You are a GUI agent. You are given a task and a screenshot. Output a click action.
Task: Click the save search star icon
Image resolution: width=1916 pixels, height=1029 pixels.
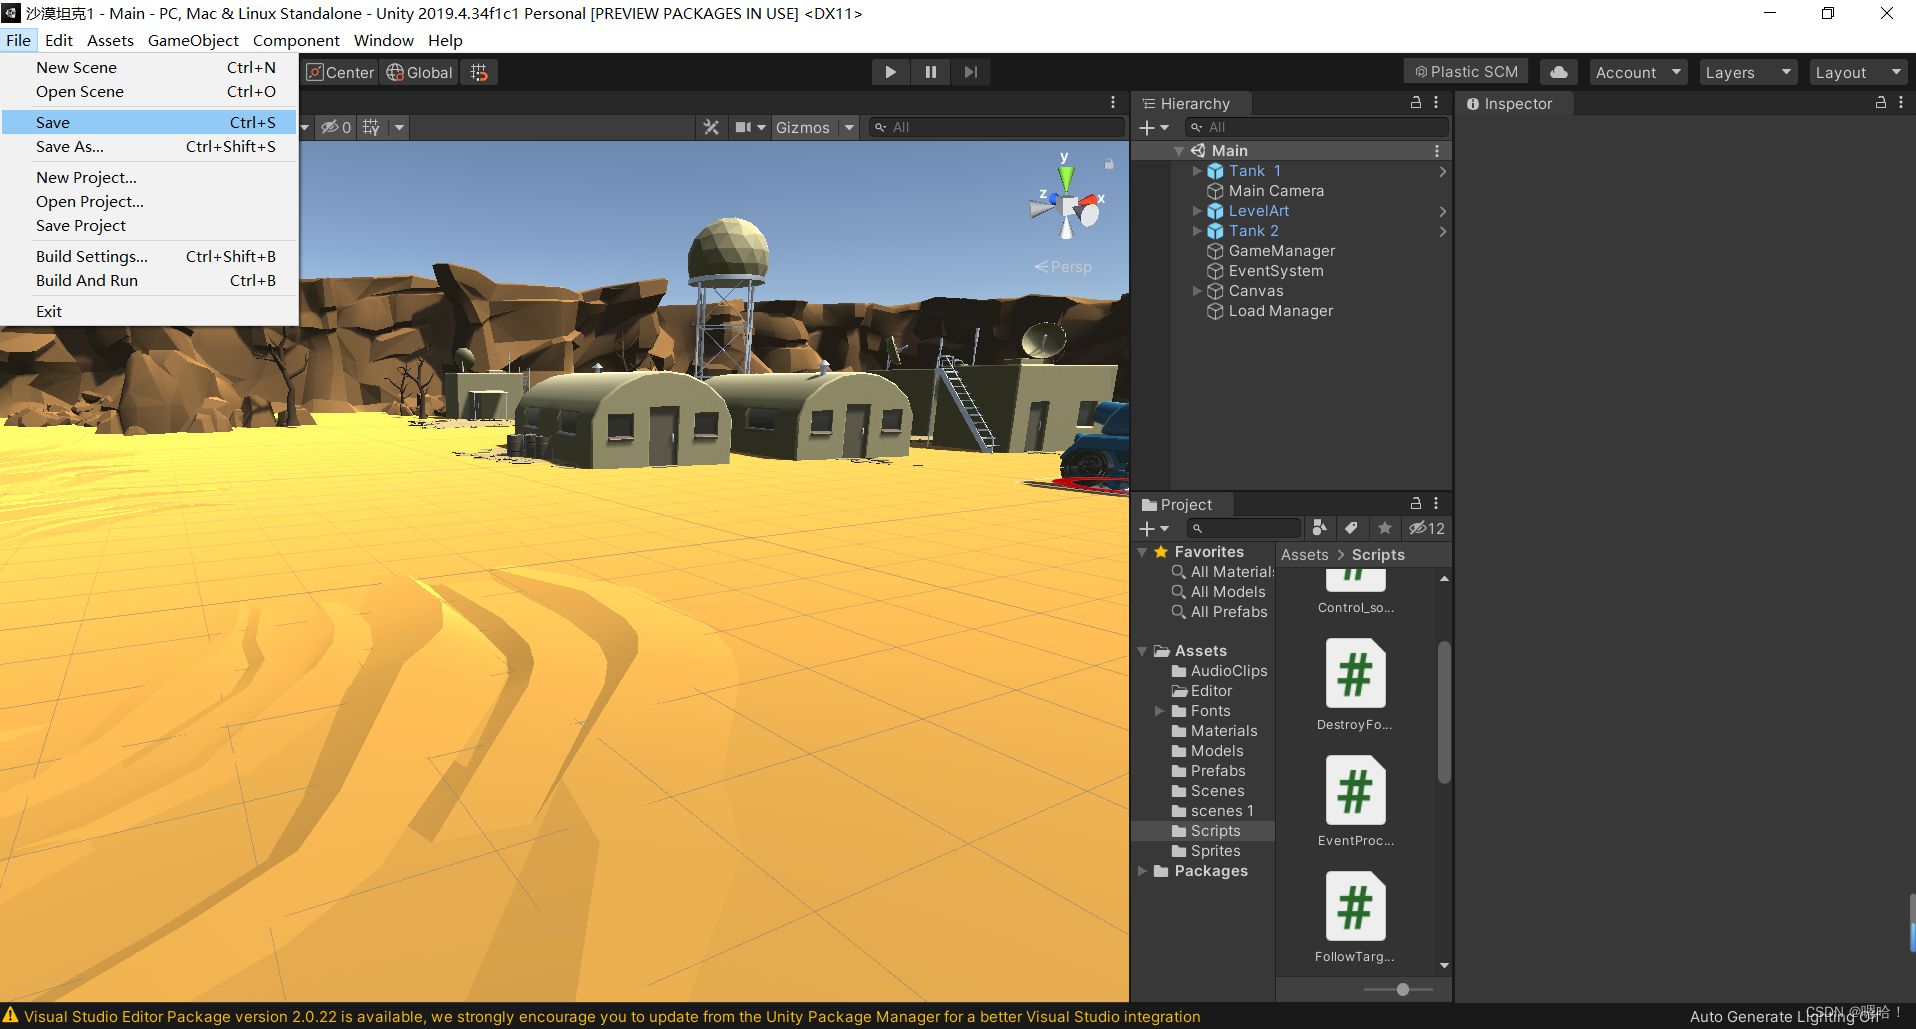(1384, 528)
